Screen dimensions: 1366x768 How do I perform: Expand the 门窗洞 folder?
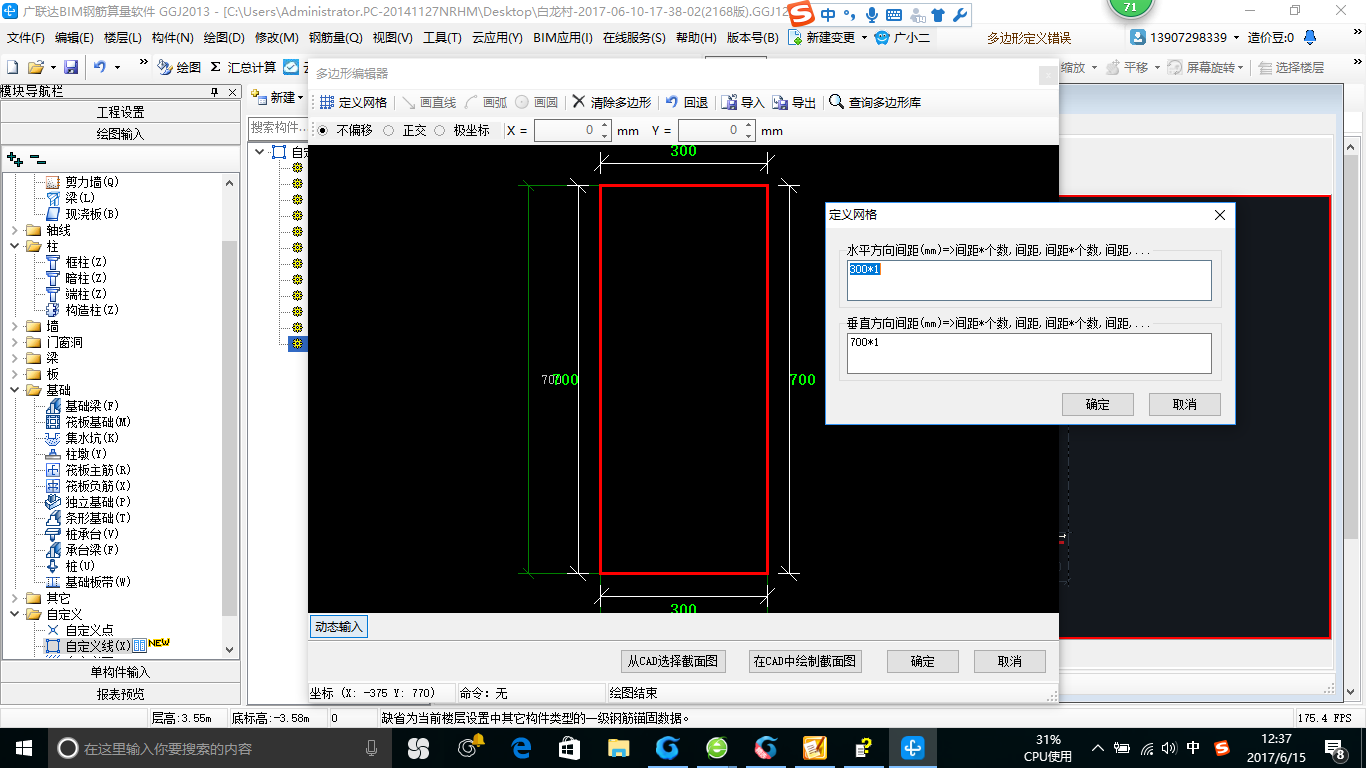pos(14,342)
